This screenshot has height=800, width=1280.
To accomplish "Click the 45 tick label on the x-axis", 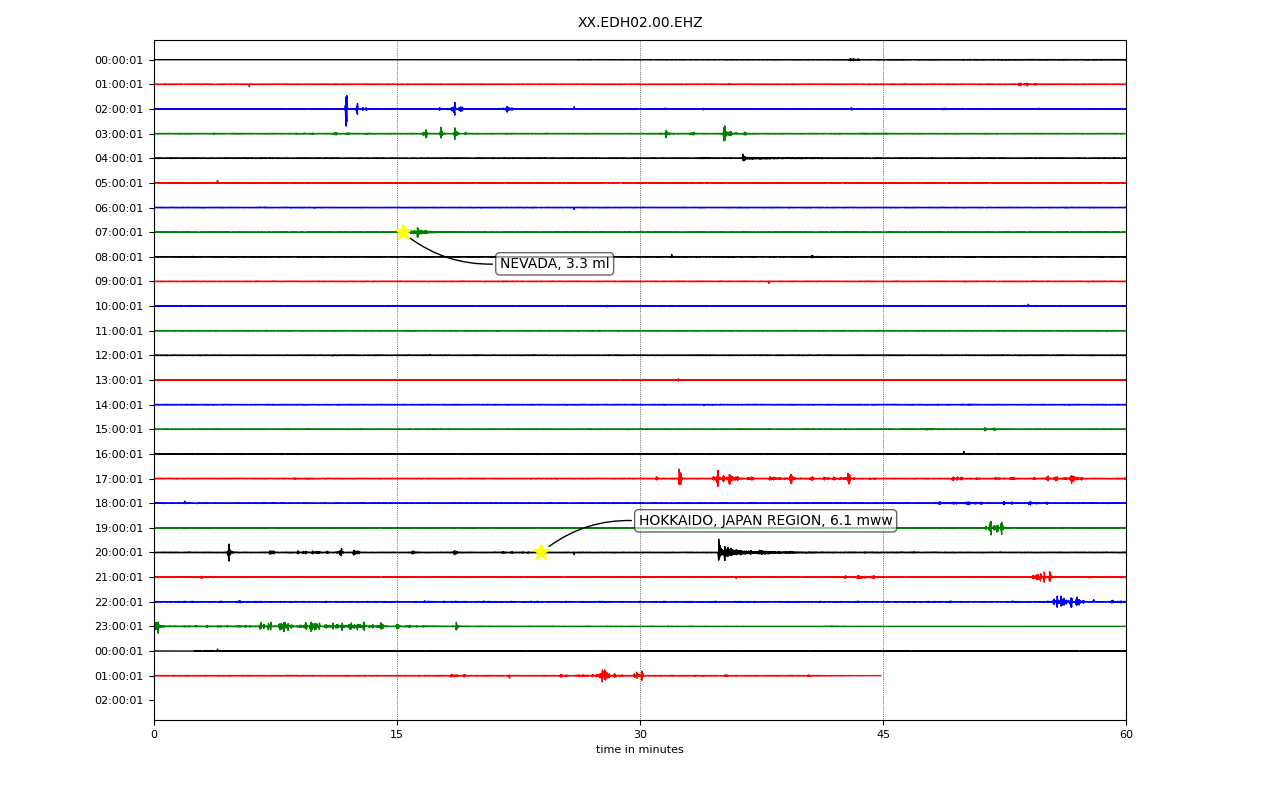I will click(883, 735).
